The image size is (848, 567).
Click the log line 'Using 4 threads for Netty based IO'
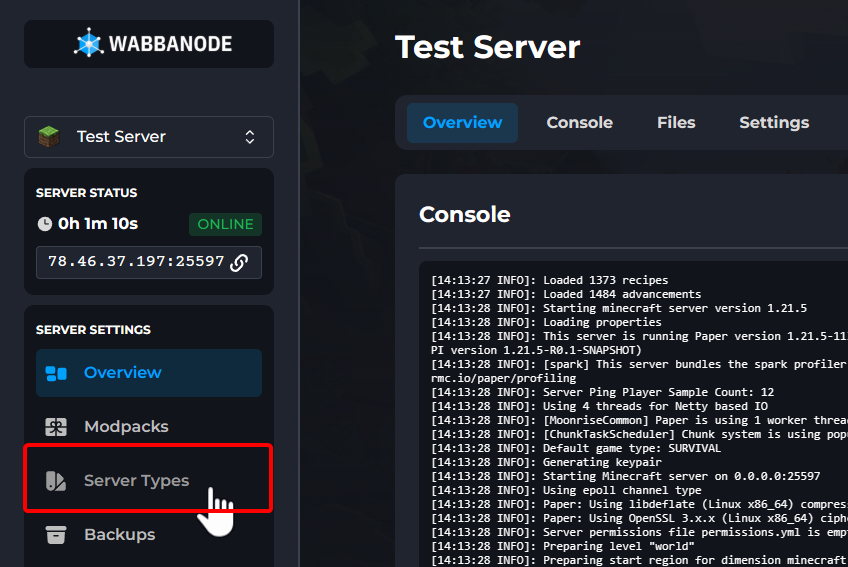click(599, 406)
